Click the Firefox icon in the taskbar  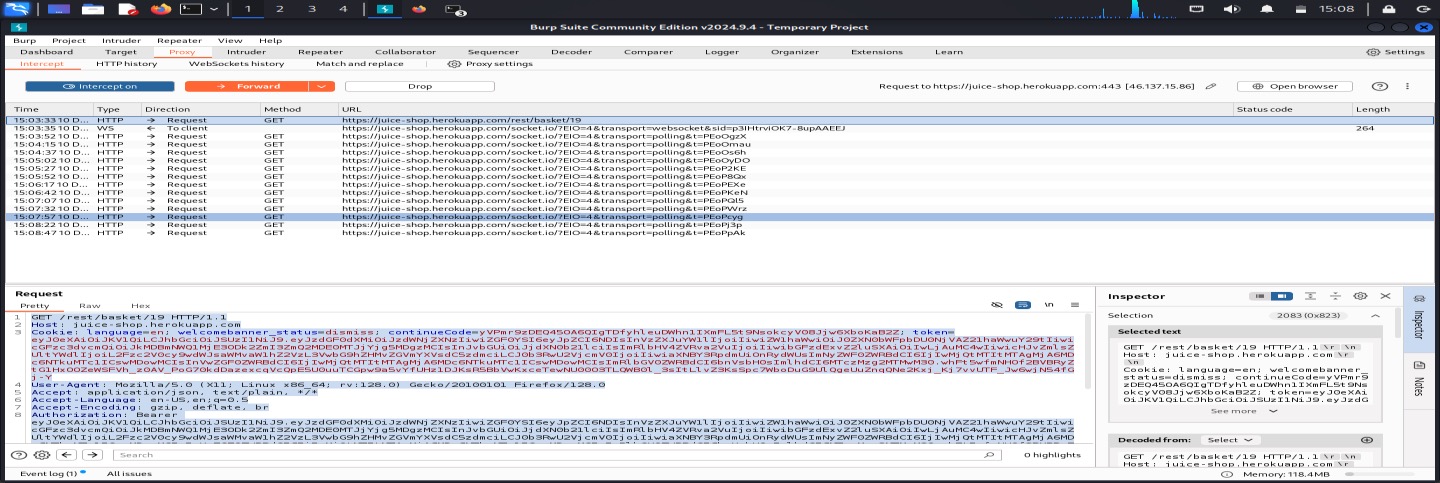pos(160,9)
